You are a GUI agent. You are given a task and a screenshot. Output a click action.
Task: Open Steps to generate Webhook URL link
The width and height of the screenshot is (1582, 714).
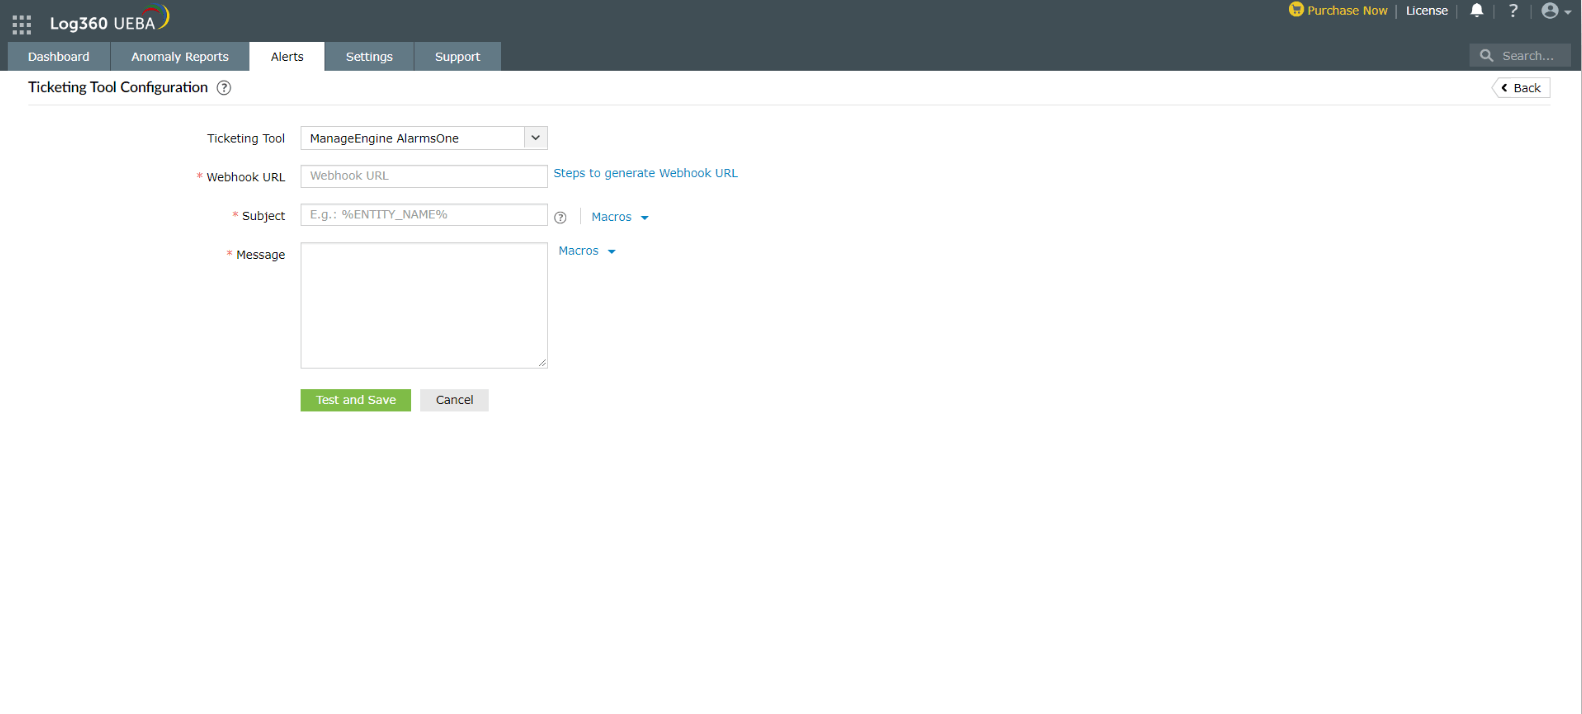point(646,173)
